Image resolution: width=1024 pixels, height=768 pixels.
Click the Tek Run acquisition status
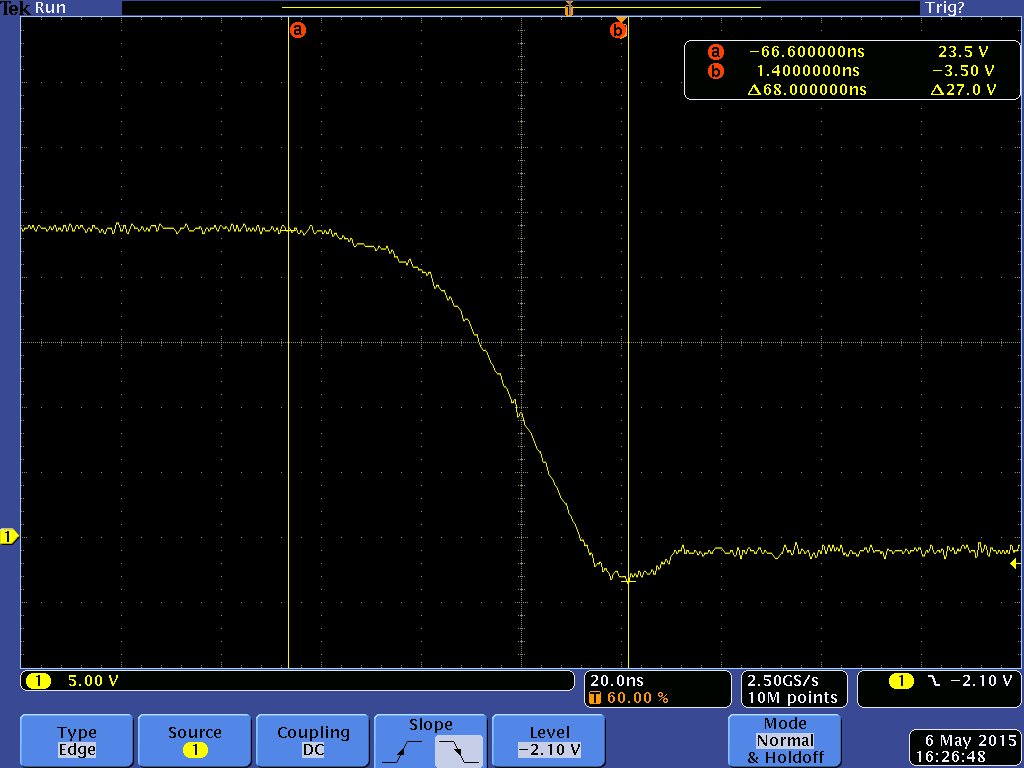(33, 8)
